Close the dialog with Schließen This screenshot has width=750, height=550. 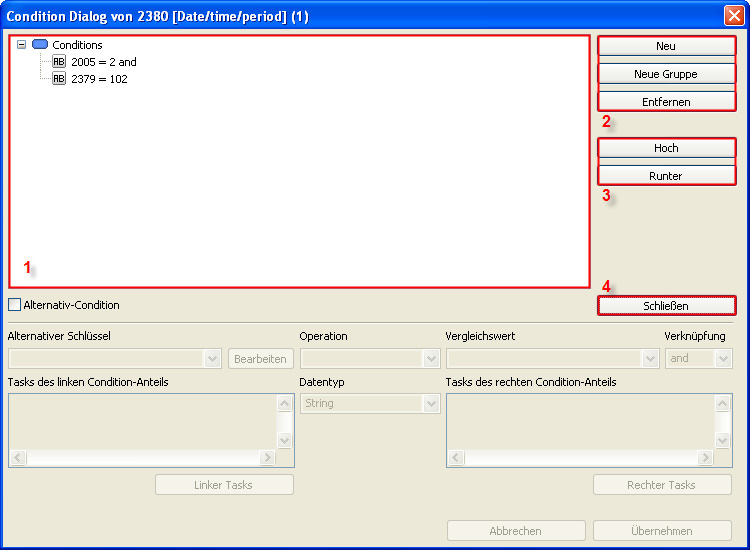[x=666, y=306]
